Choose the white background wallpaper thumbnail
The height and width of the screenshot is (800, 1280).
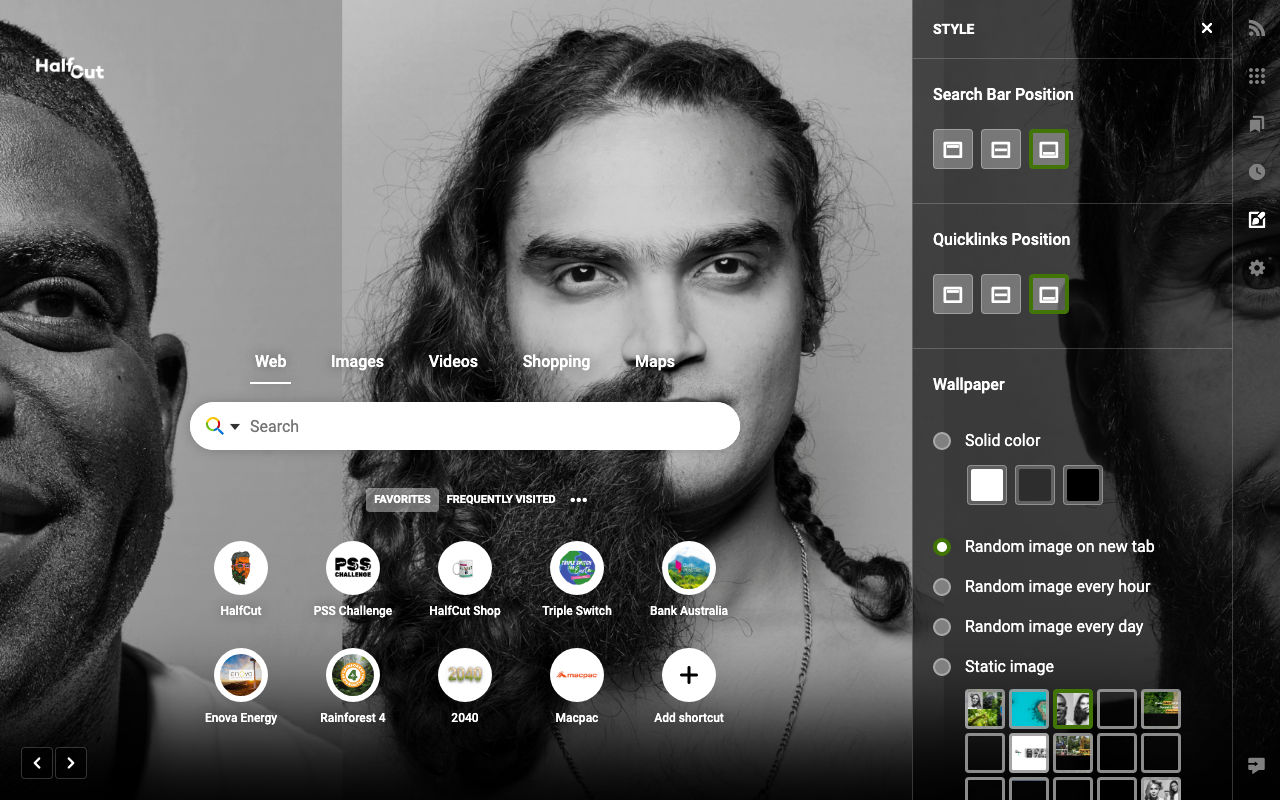click(1029, 753)
